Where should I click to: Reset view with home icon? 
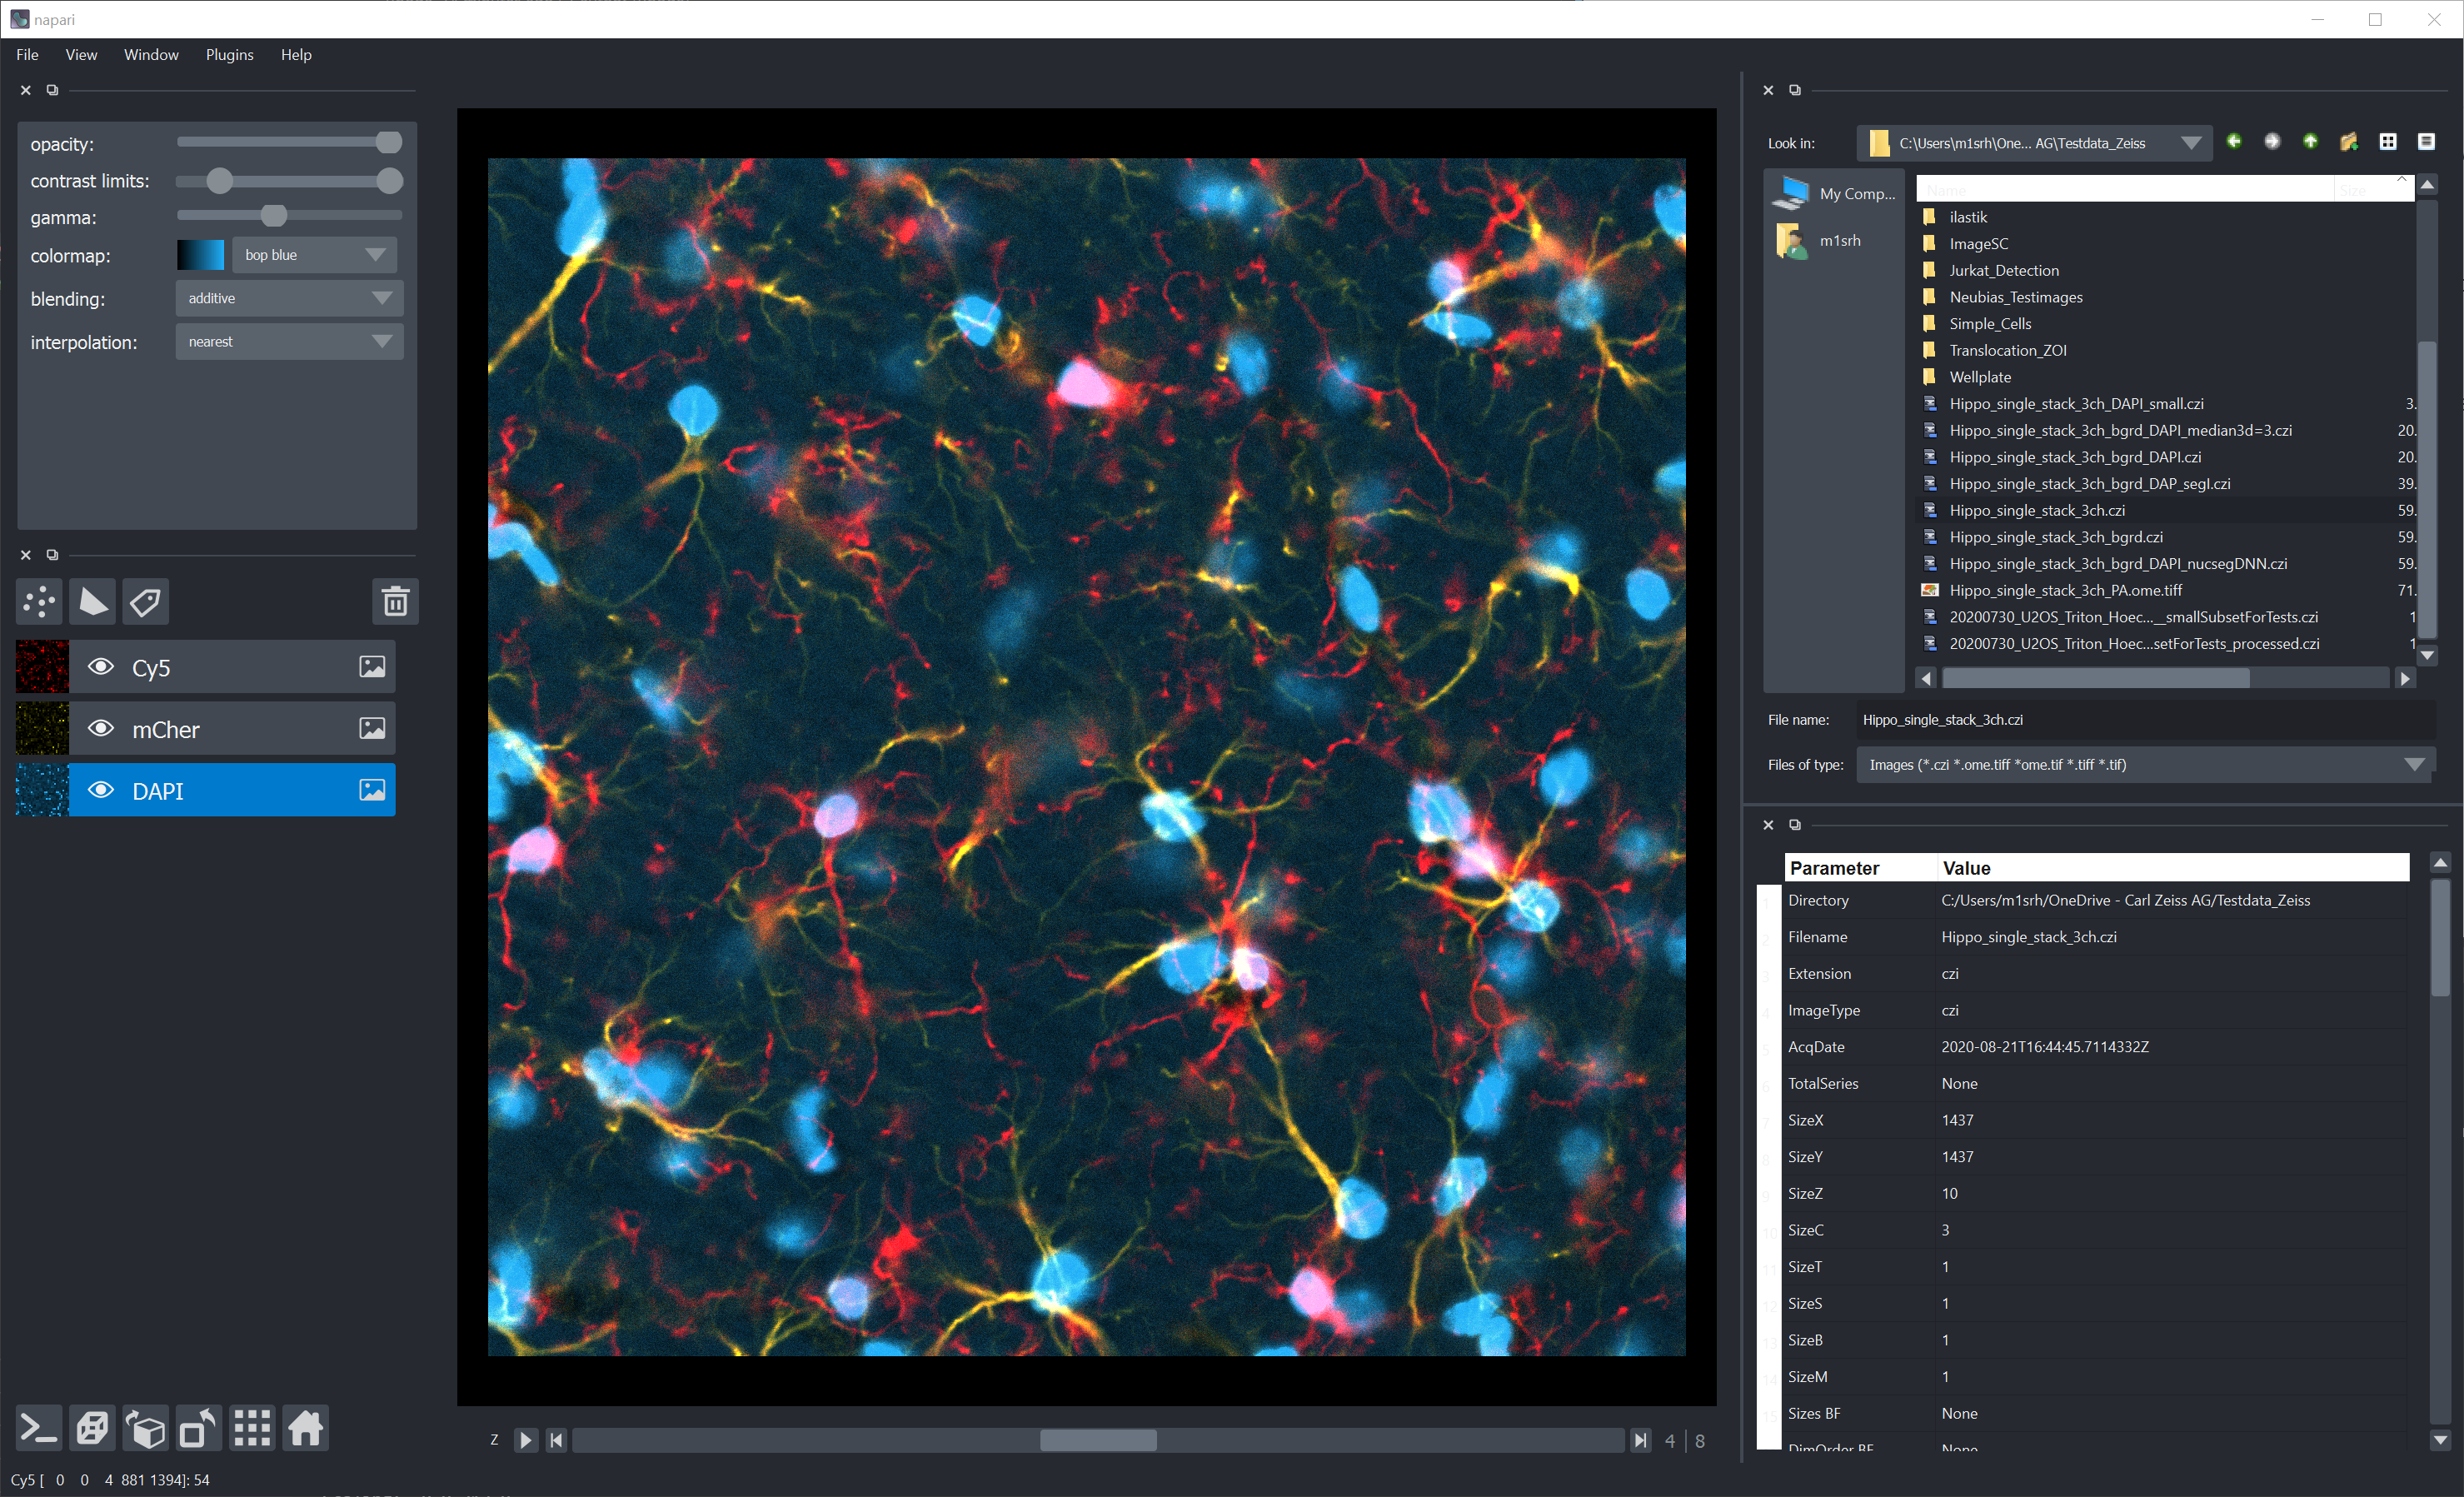pos(306,1428)
